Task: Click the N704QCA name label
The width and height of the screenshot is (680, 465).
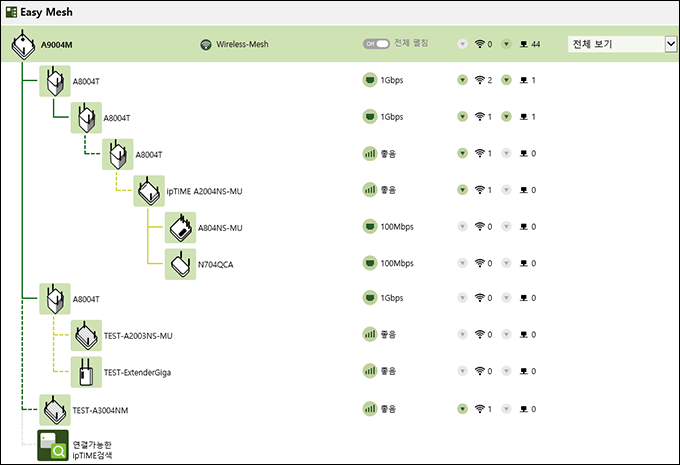Action: (x=216, y=265)
